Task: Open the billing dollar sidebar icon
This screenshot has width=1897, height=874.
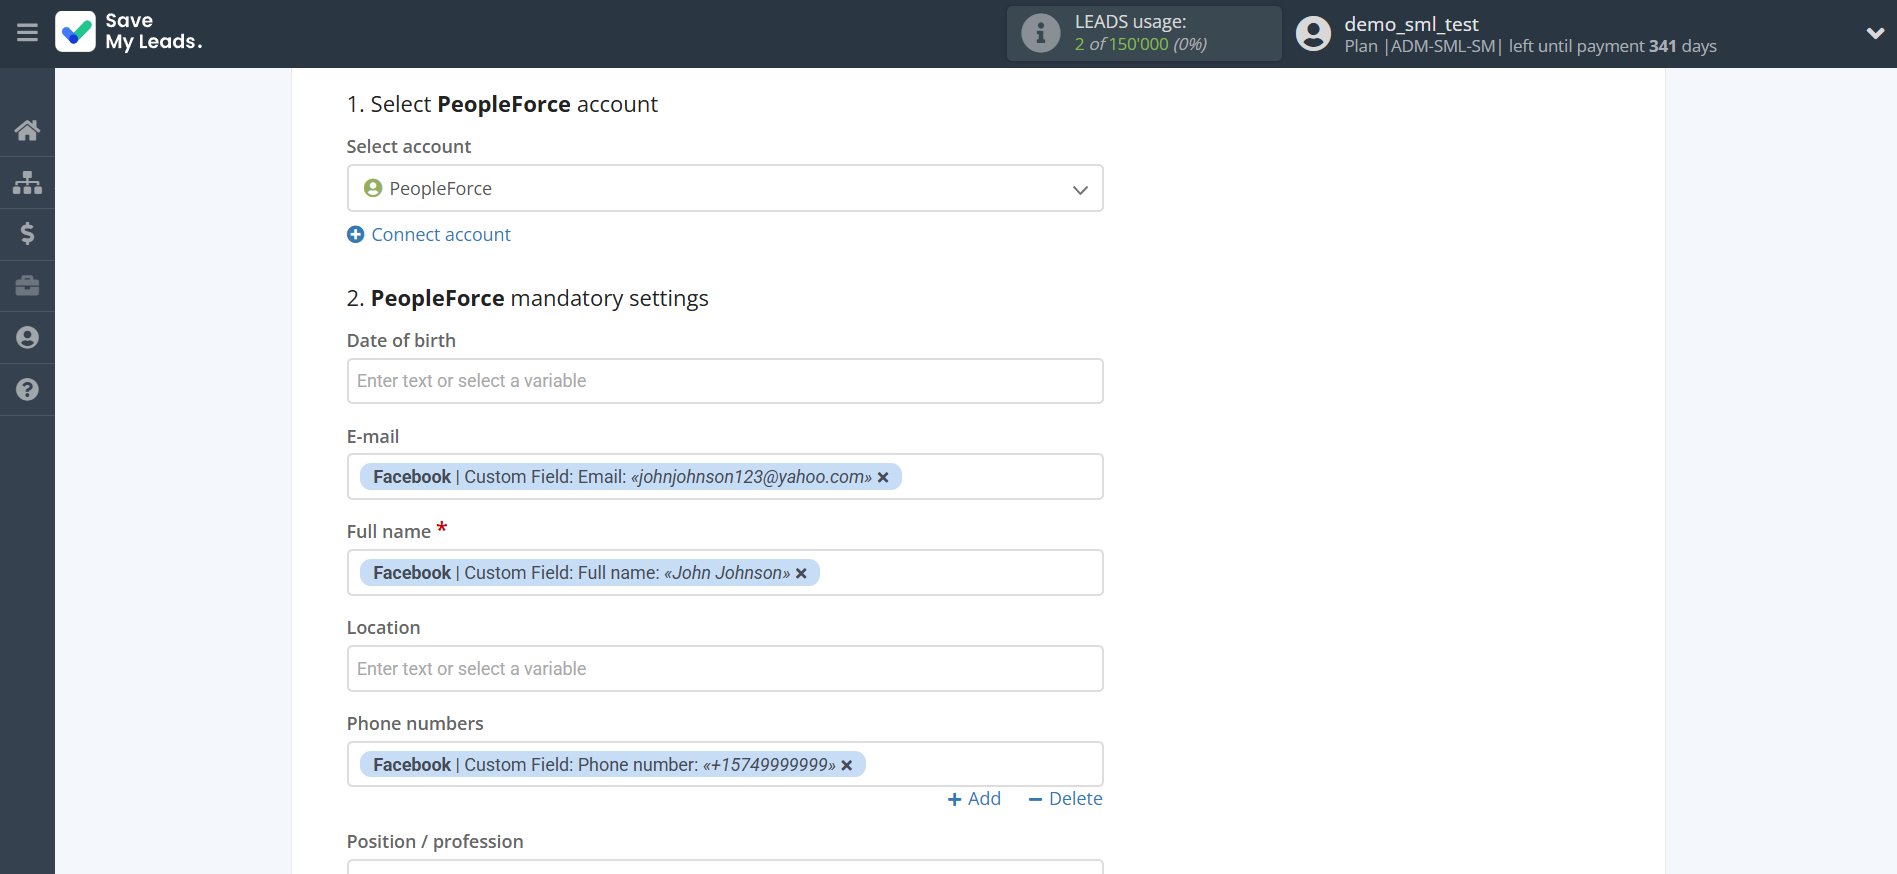Action: point(27,234)
